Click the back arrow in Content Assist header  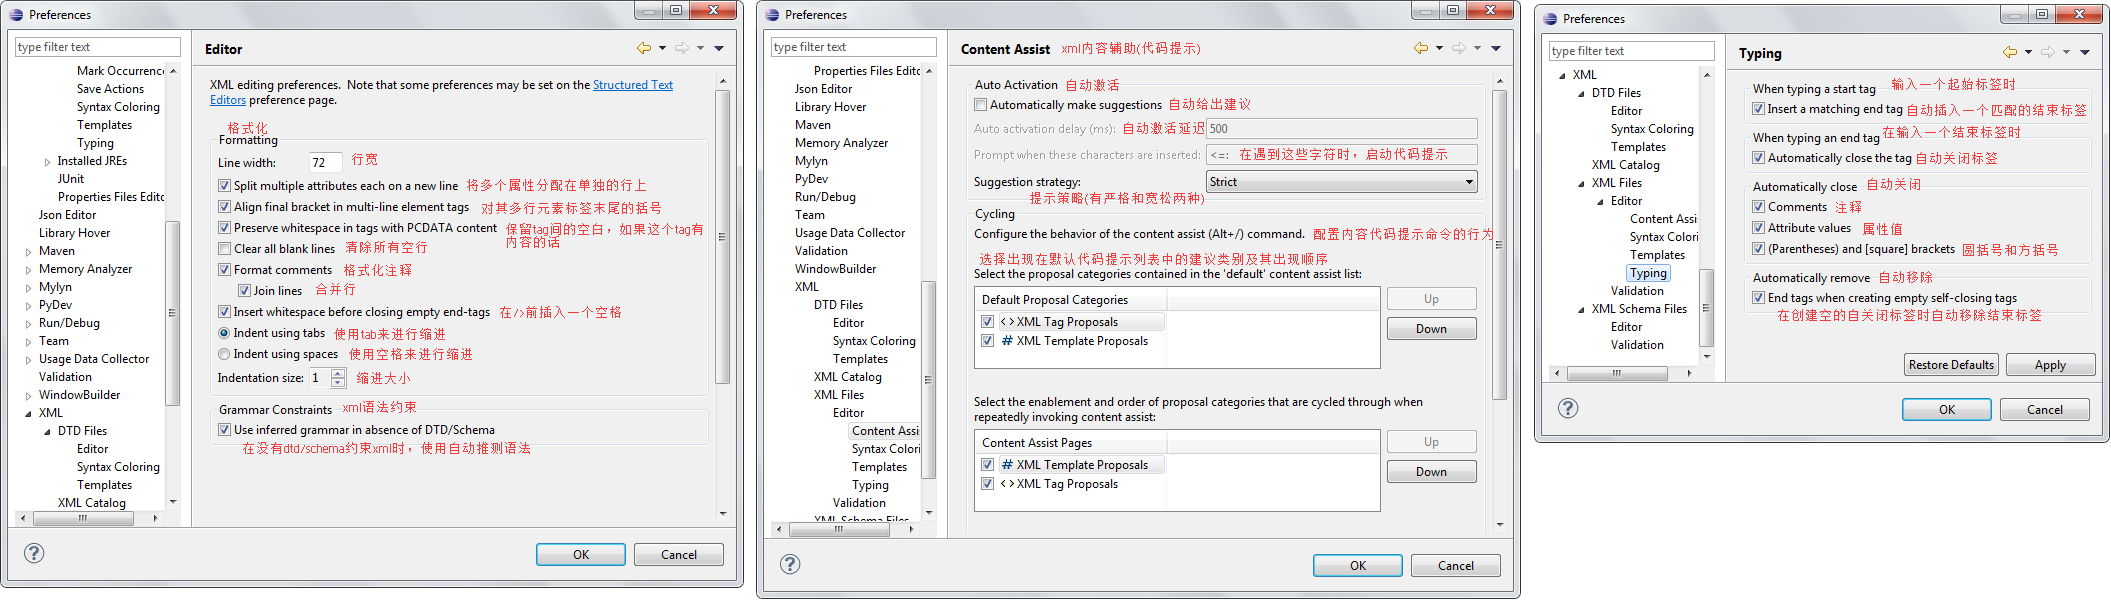tap(1420, 48)
